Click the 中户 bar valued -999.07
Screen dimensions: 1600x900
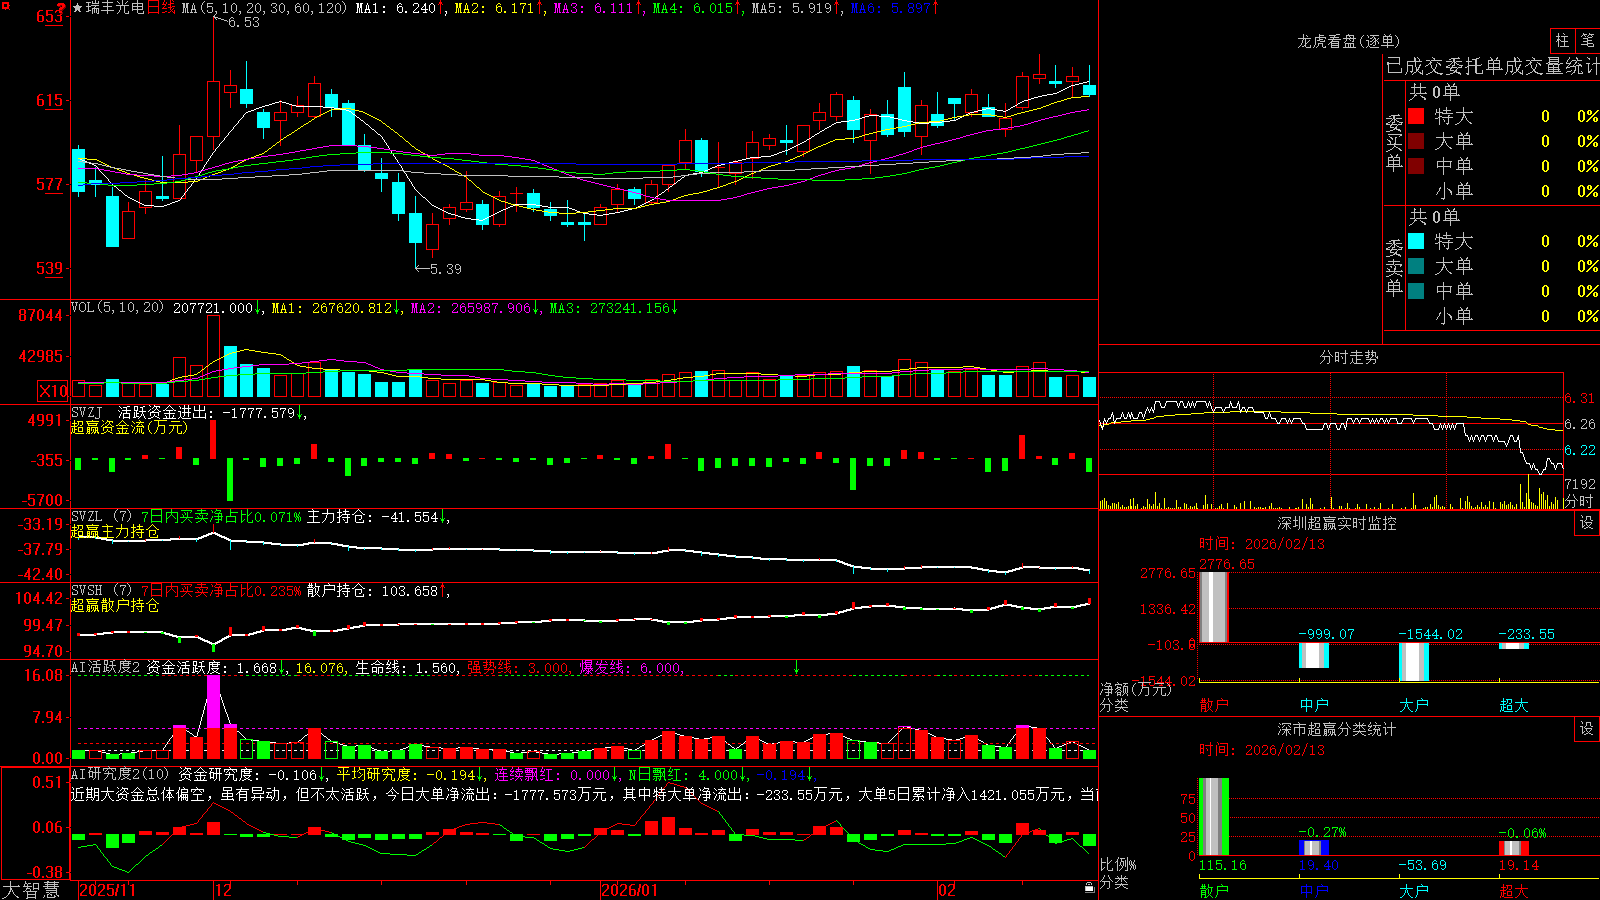pos(1314,655)
